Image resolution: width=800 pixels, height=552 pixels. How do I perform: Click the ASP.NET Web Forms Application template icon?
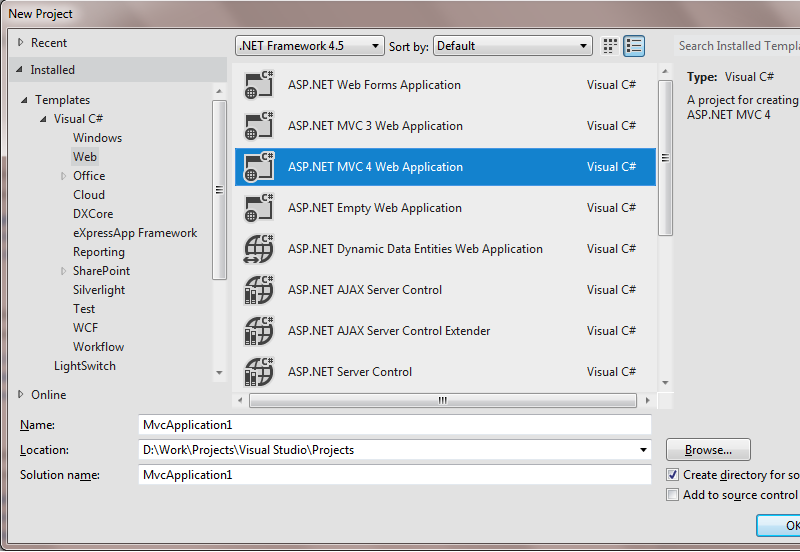tap(259, 85)
